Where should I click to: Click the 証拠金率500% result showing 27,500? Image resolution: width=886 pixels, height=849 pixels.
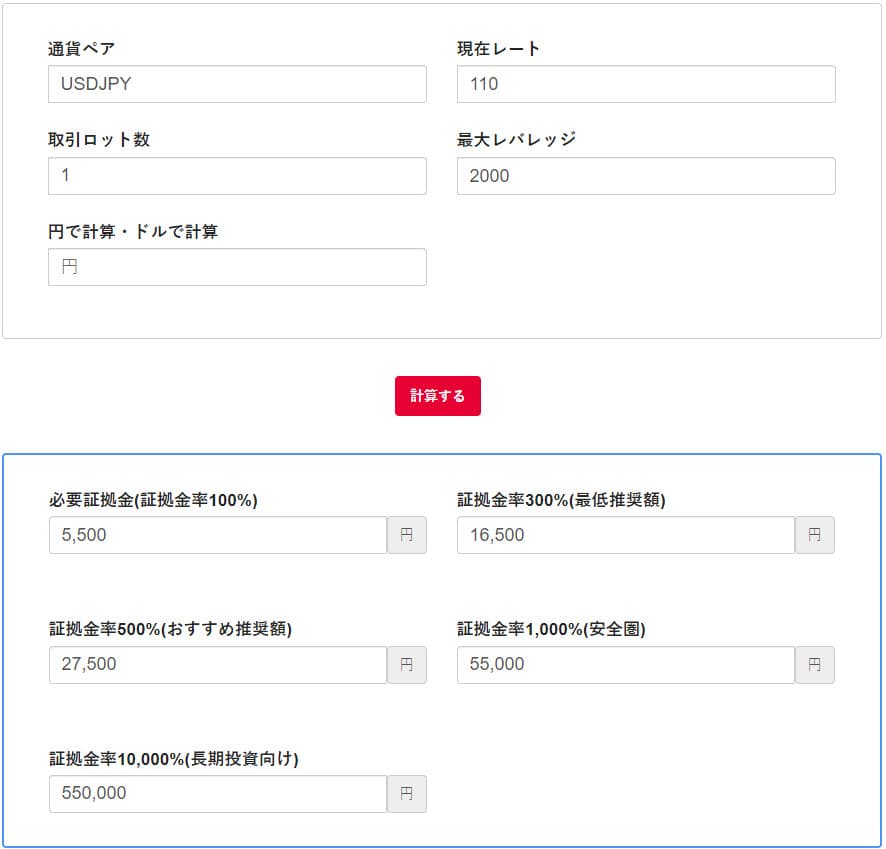click(x=217, y=665)
